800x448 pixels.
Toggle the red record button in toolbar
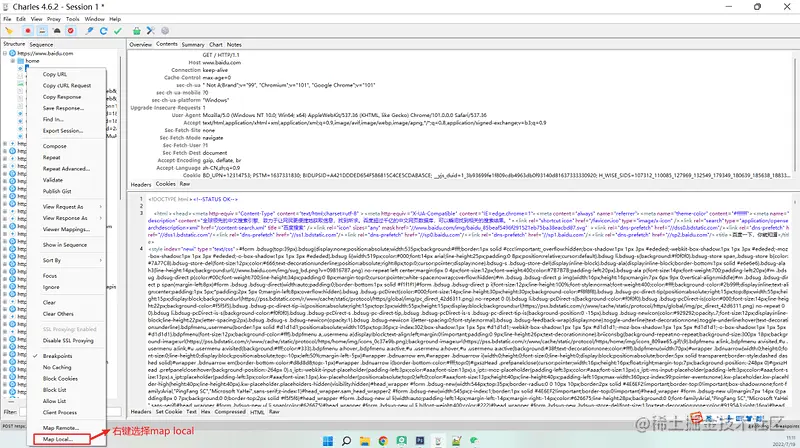click(x=28, y=31)
